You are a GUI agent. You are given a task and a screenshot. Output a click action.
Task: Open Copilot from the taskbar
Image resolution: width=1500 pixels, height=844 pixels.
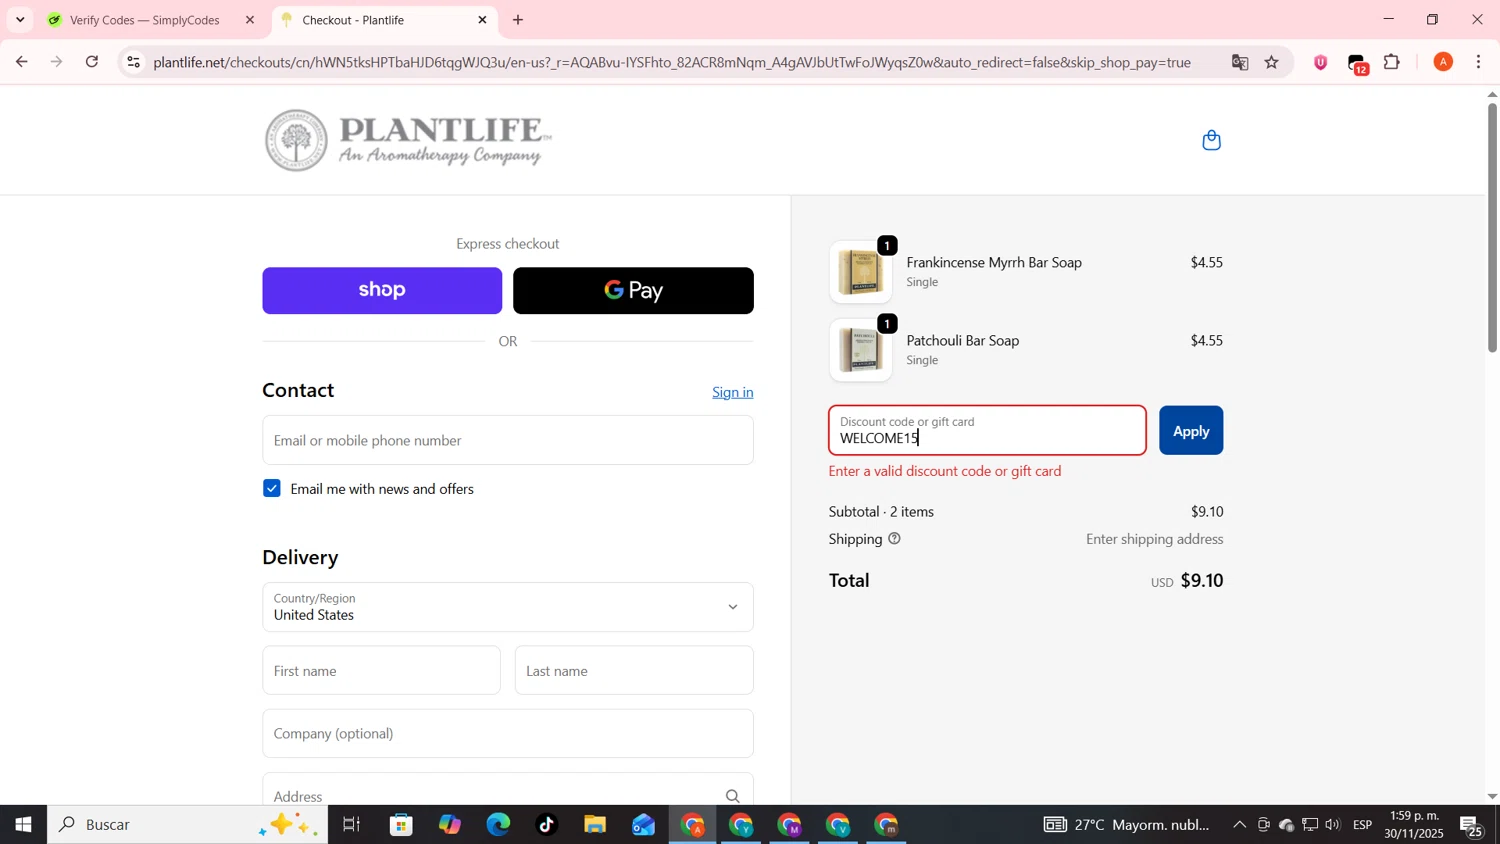[x=450, y=825]
